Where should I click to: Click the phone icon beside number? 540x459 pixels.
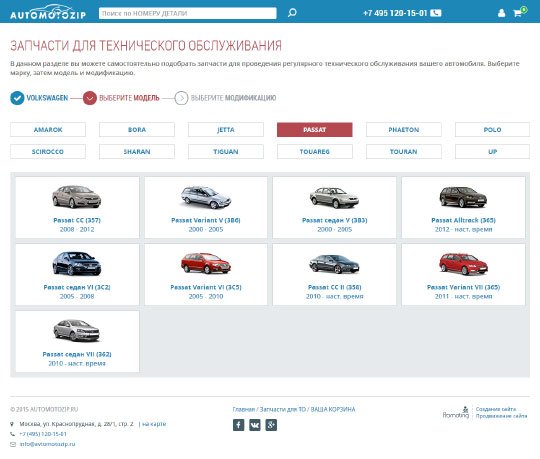tap(436, 13)
